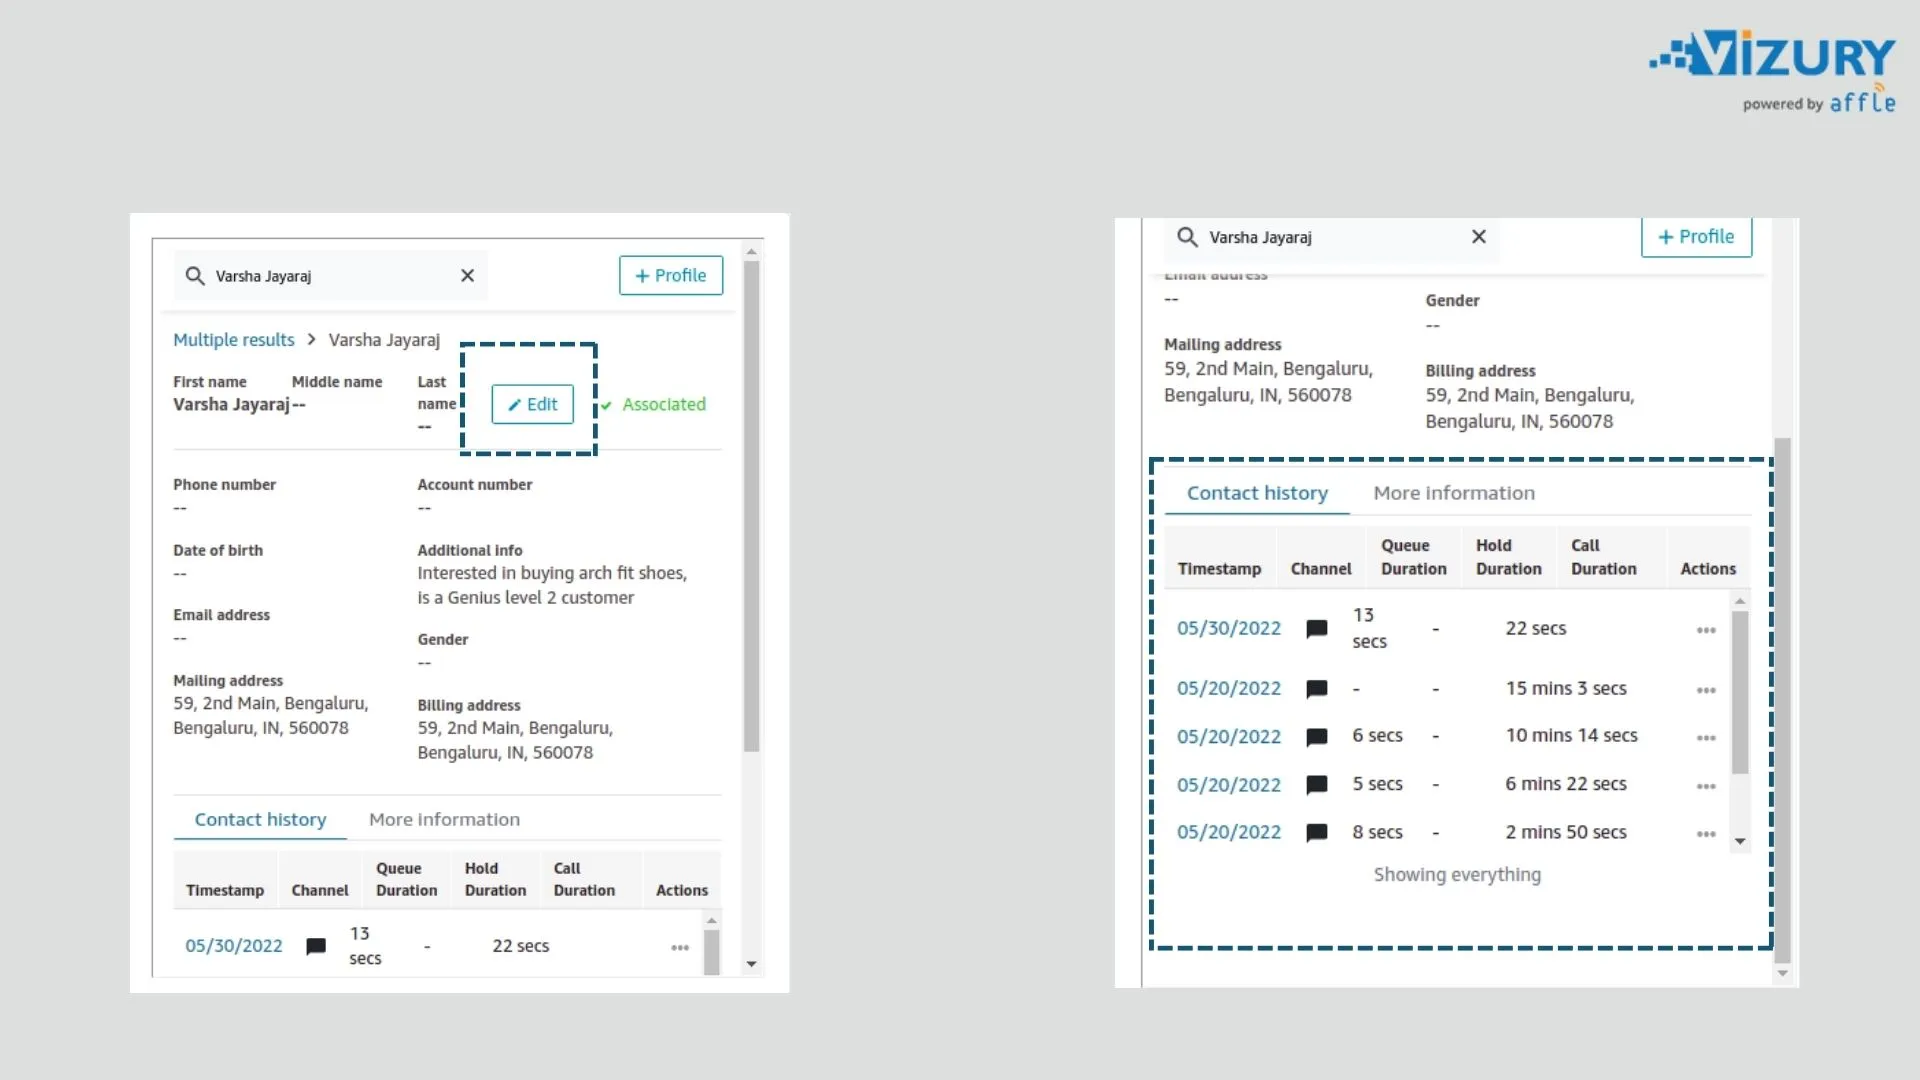Open More information tab in right panel
Image resolution: width=1920 pixels, height=1080 pixels.
click(1454, 493)
